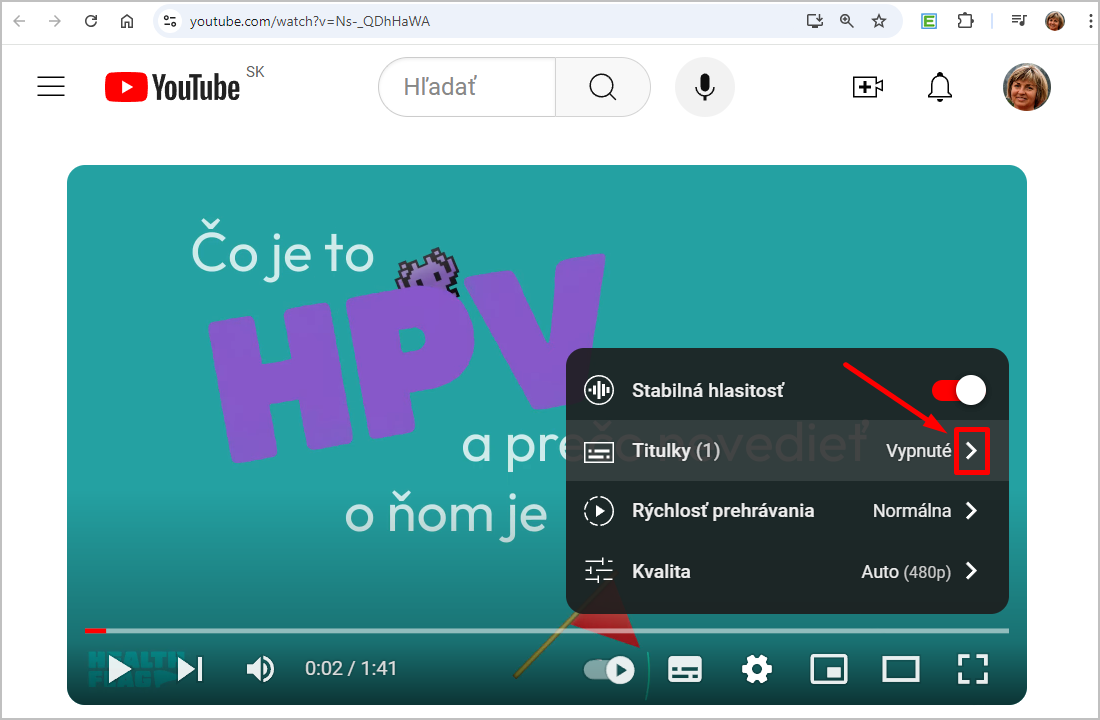Click the Stabilná hlasitosť menu row label

tap(708, 390)
